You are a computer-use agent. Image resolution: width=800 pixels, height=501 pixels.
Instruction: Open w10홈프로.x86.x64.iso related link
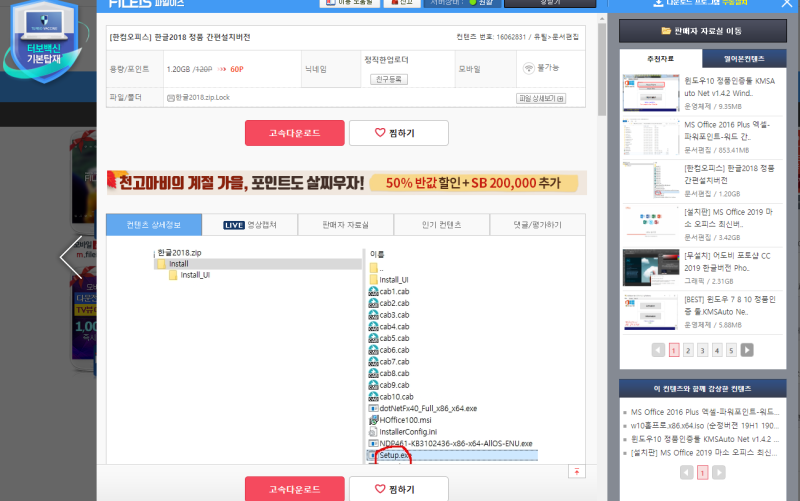pyautogui.click(x=705, y=425)
